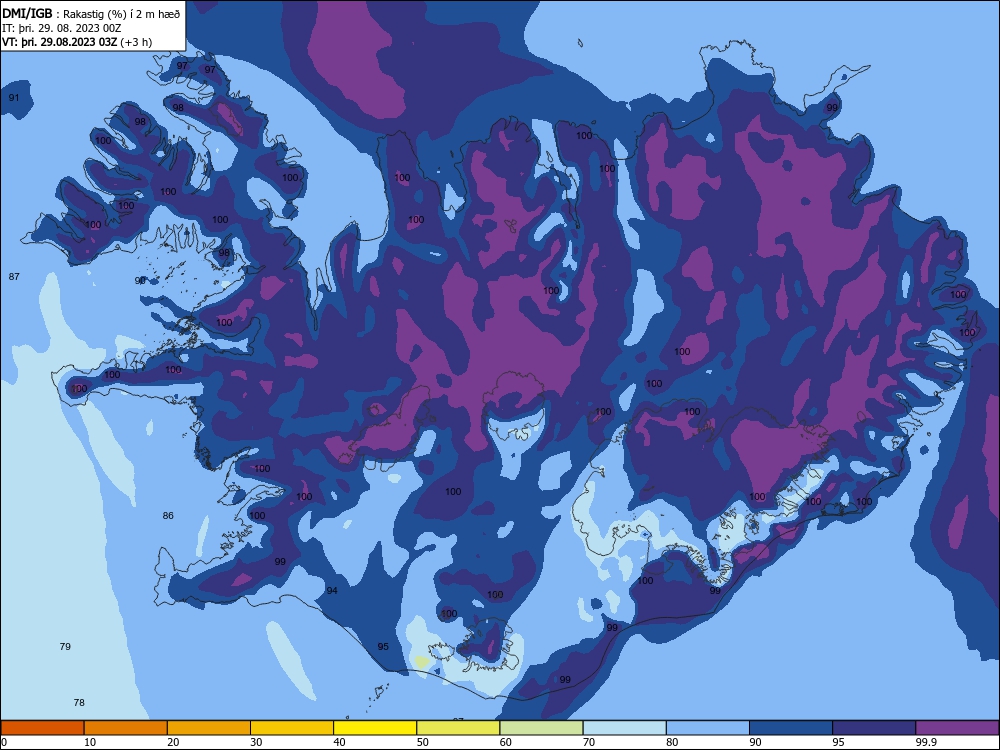Click the humidity value '79' on the map
The image size is (1000, 750).
[x=65, y=646]
